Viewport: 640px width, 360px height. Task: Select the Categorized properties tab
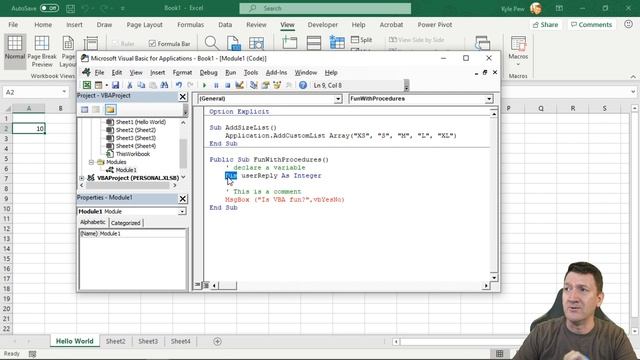(125, 223)
